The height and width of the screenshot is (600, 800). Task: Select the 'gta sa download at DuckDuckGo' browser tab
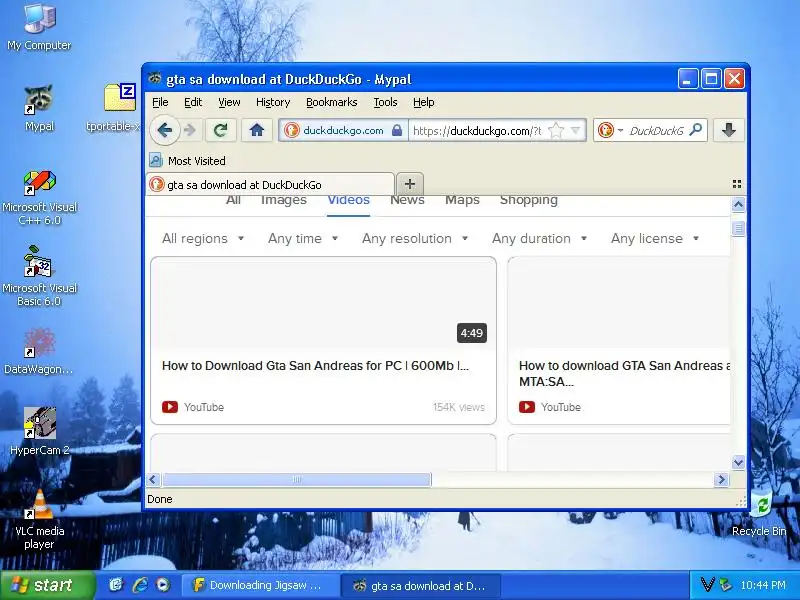click(x=270, y=184)
